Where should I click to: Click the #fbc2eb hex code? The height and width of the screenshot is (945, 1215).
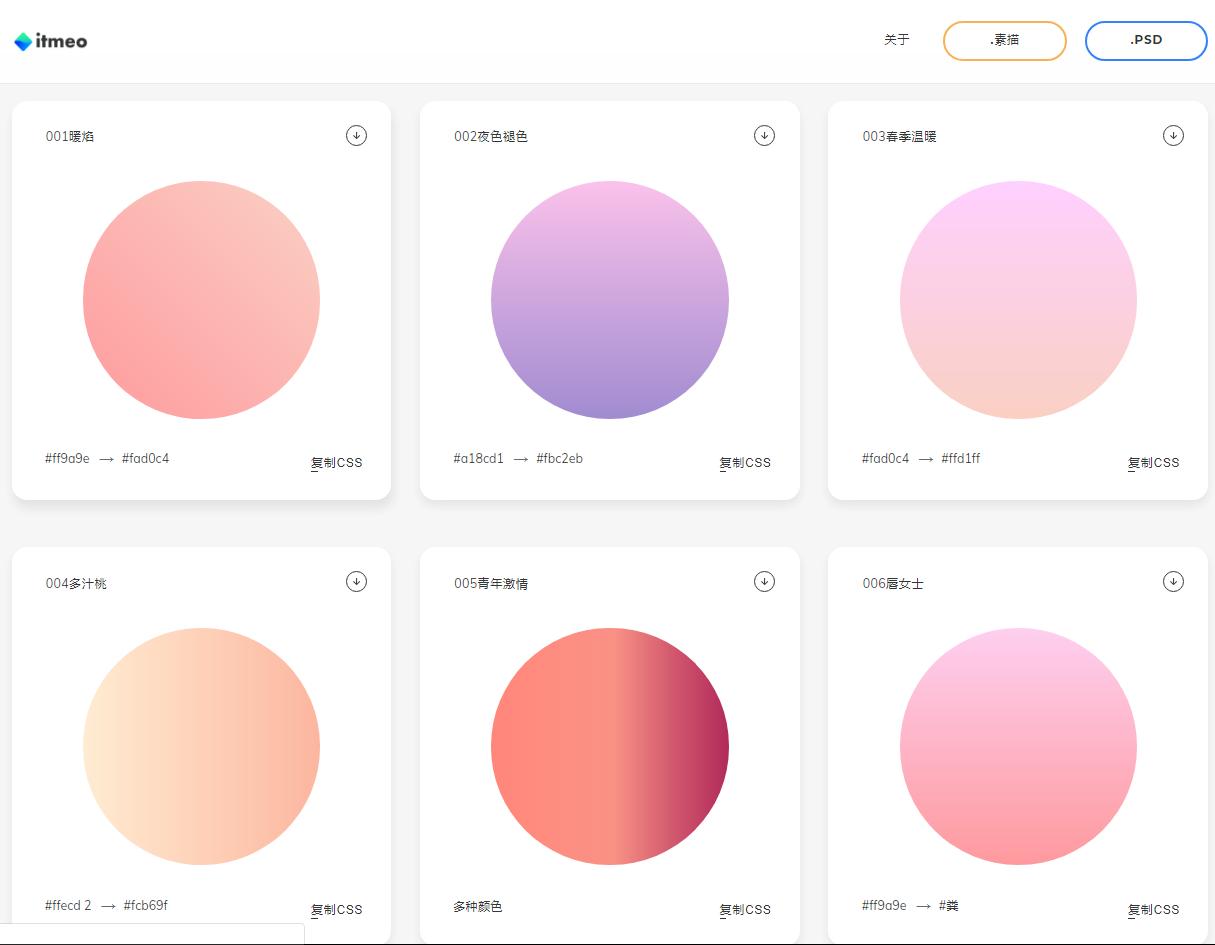559,459
